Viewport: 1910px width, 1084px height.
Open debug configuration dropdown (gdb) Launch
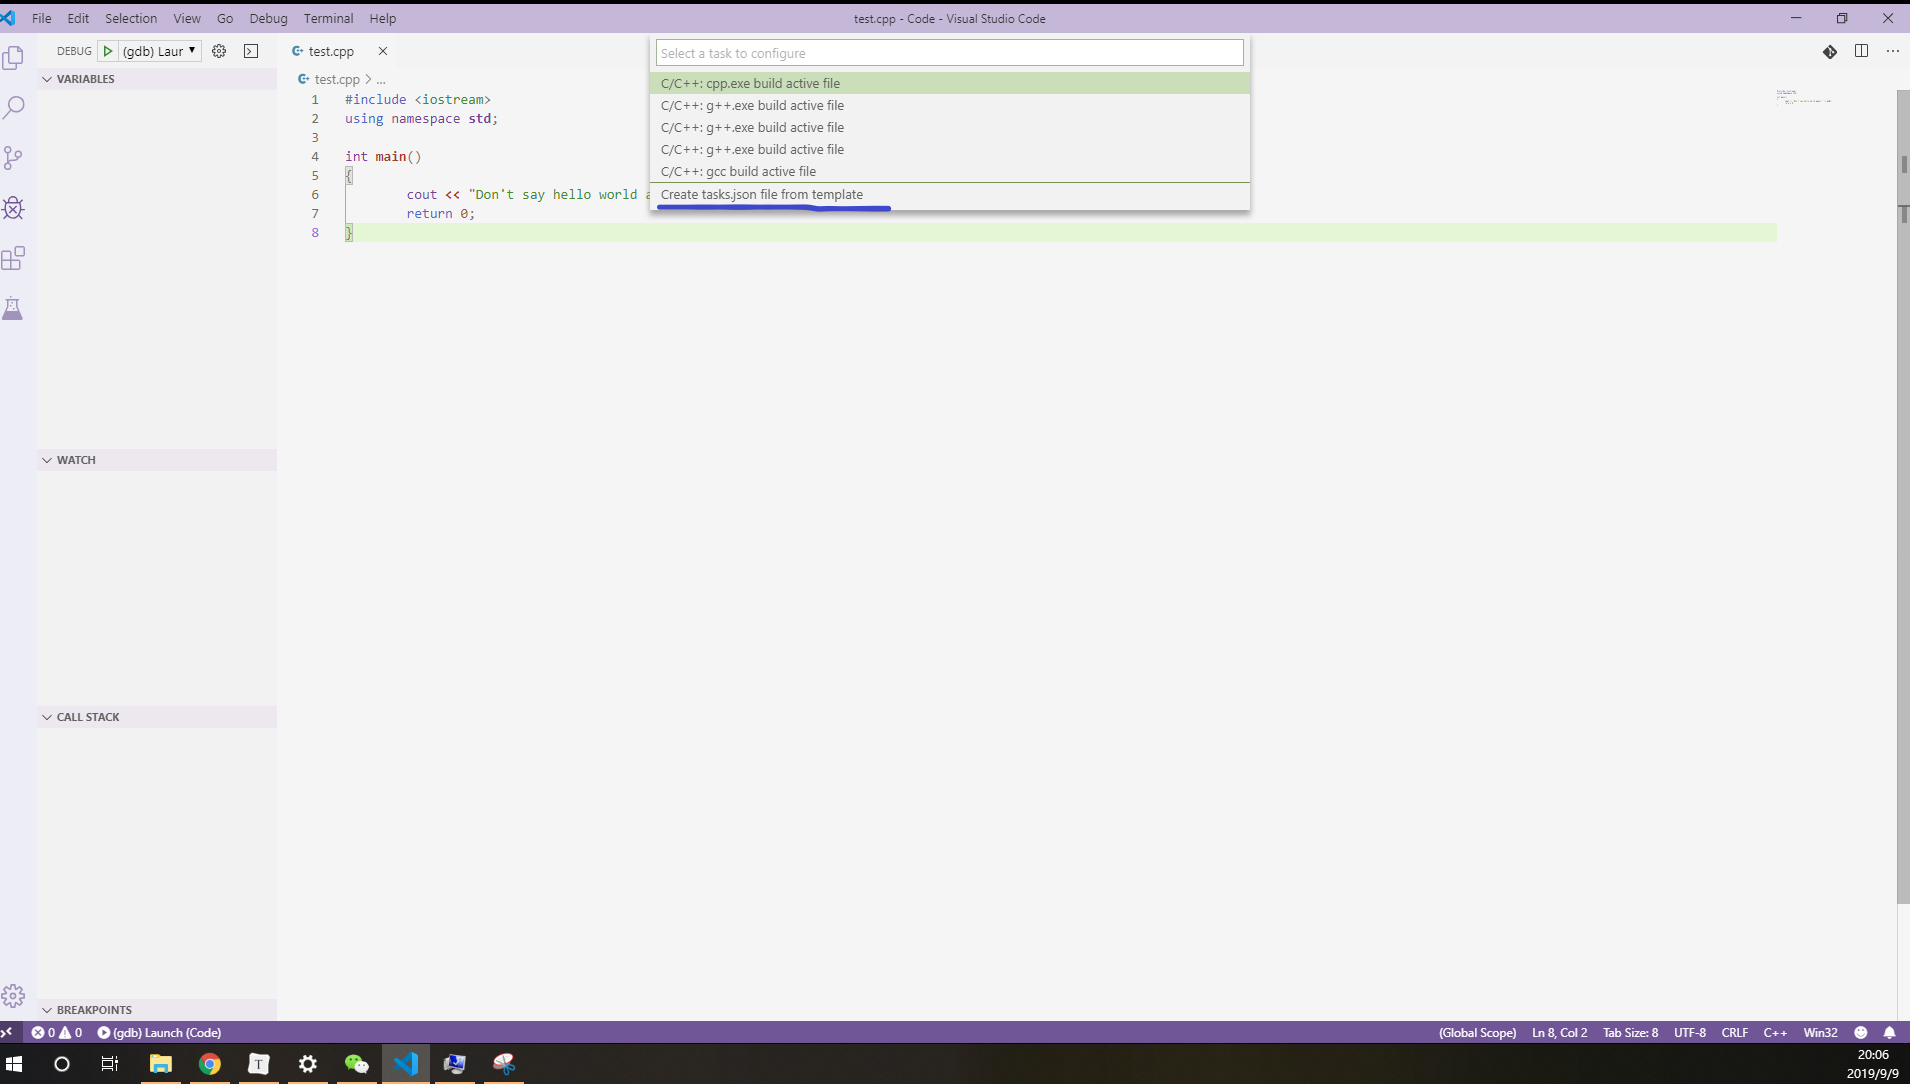point(160,51)
